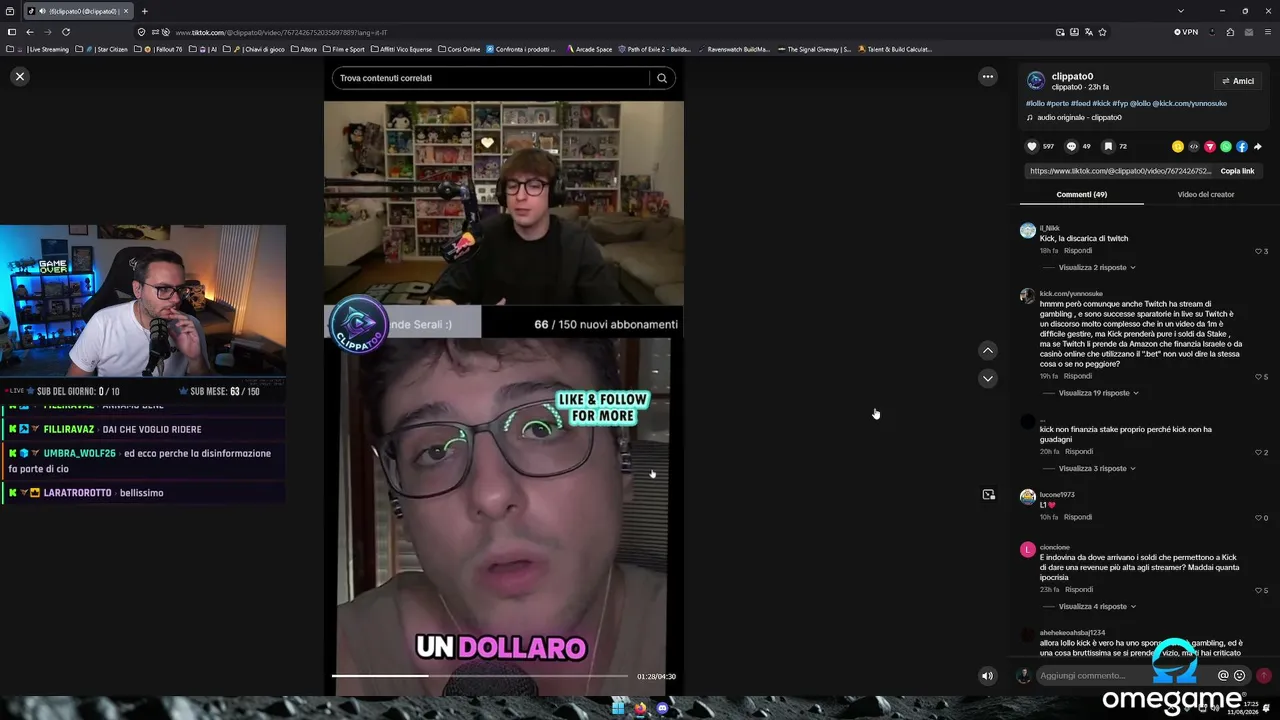Bookmark the page with the star icon
The image size is (1280, 720).
1103,32
